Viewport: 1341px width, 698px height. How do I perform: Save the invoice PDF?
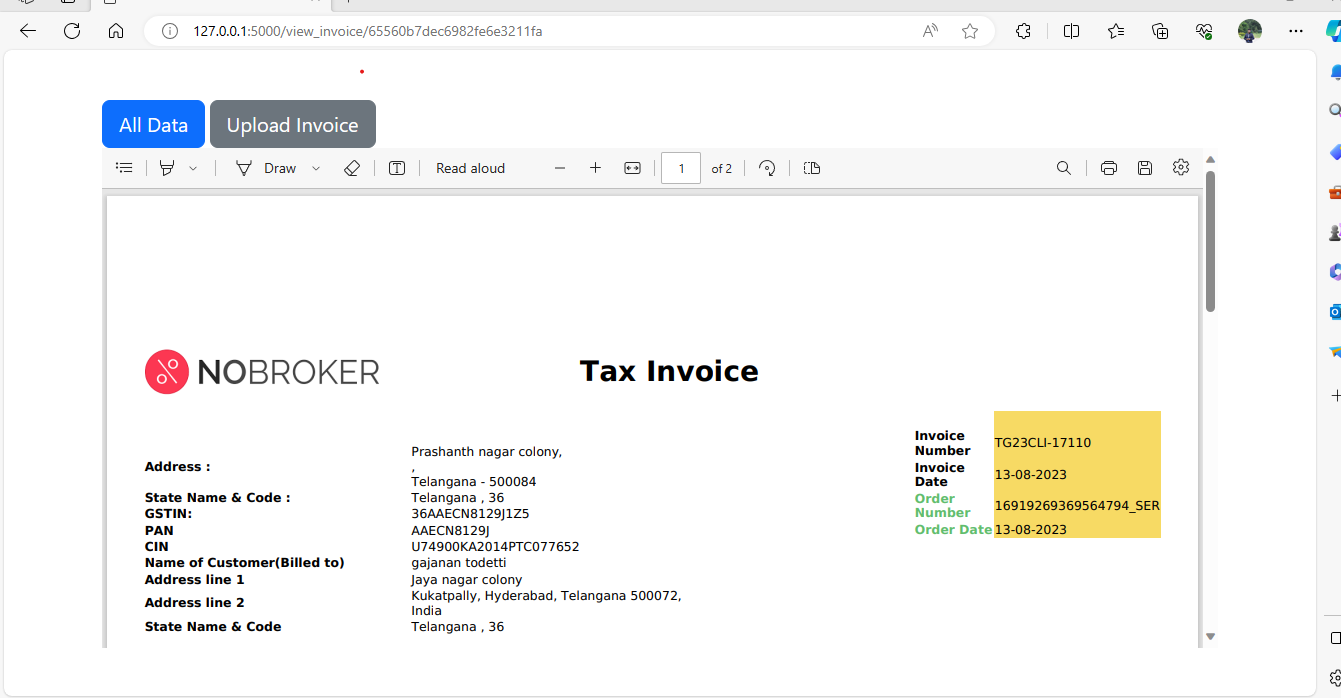pos(1145,167)
